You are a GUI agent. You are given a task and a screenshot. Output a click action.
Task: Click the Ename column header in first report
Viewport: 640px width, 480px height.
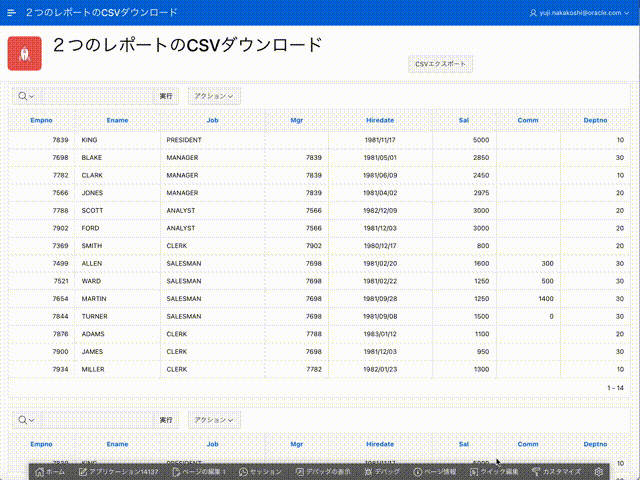[117, 120]
